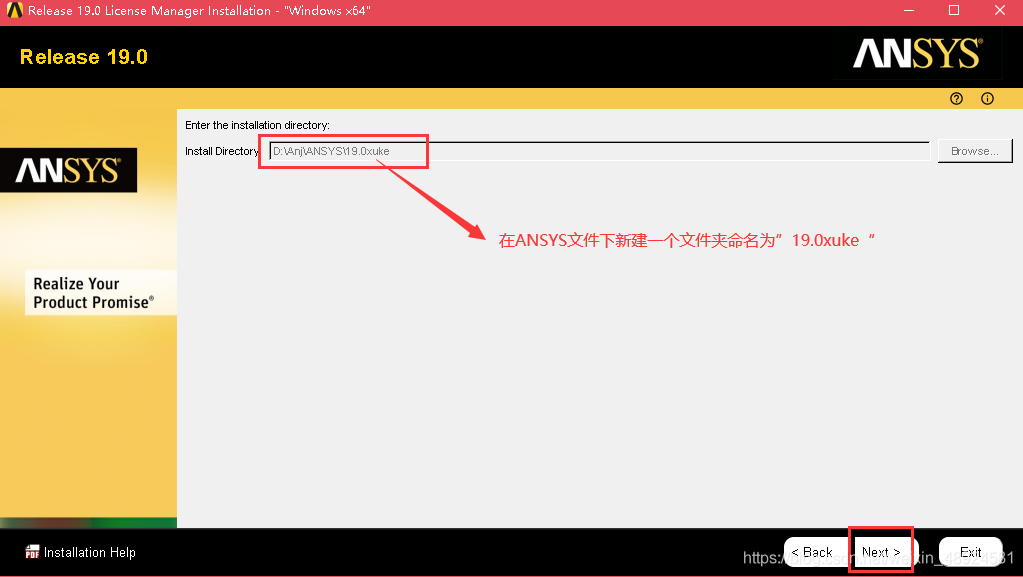The width and height of the screenshot is (1023, 577).
Task: Maximize the License Manager Installation window
Action: click(x=954, y=10)
